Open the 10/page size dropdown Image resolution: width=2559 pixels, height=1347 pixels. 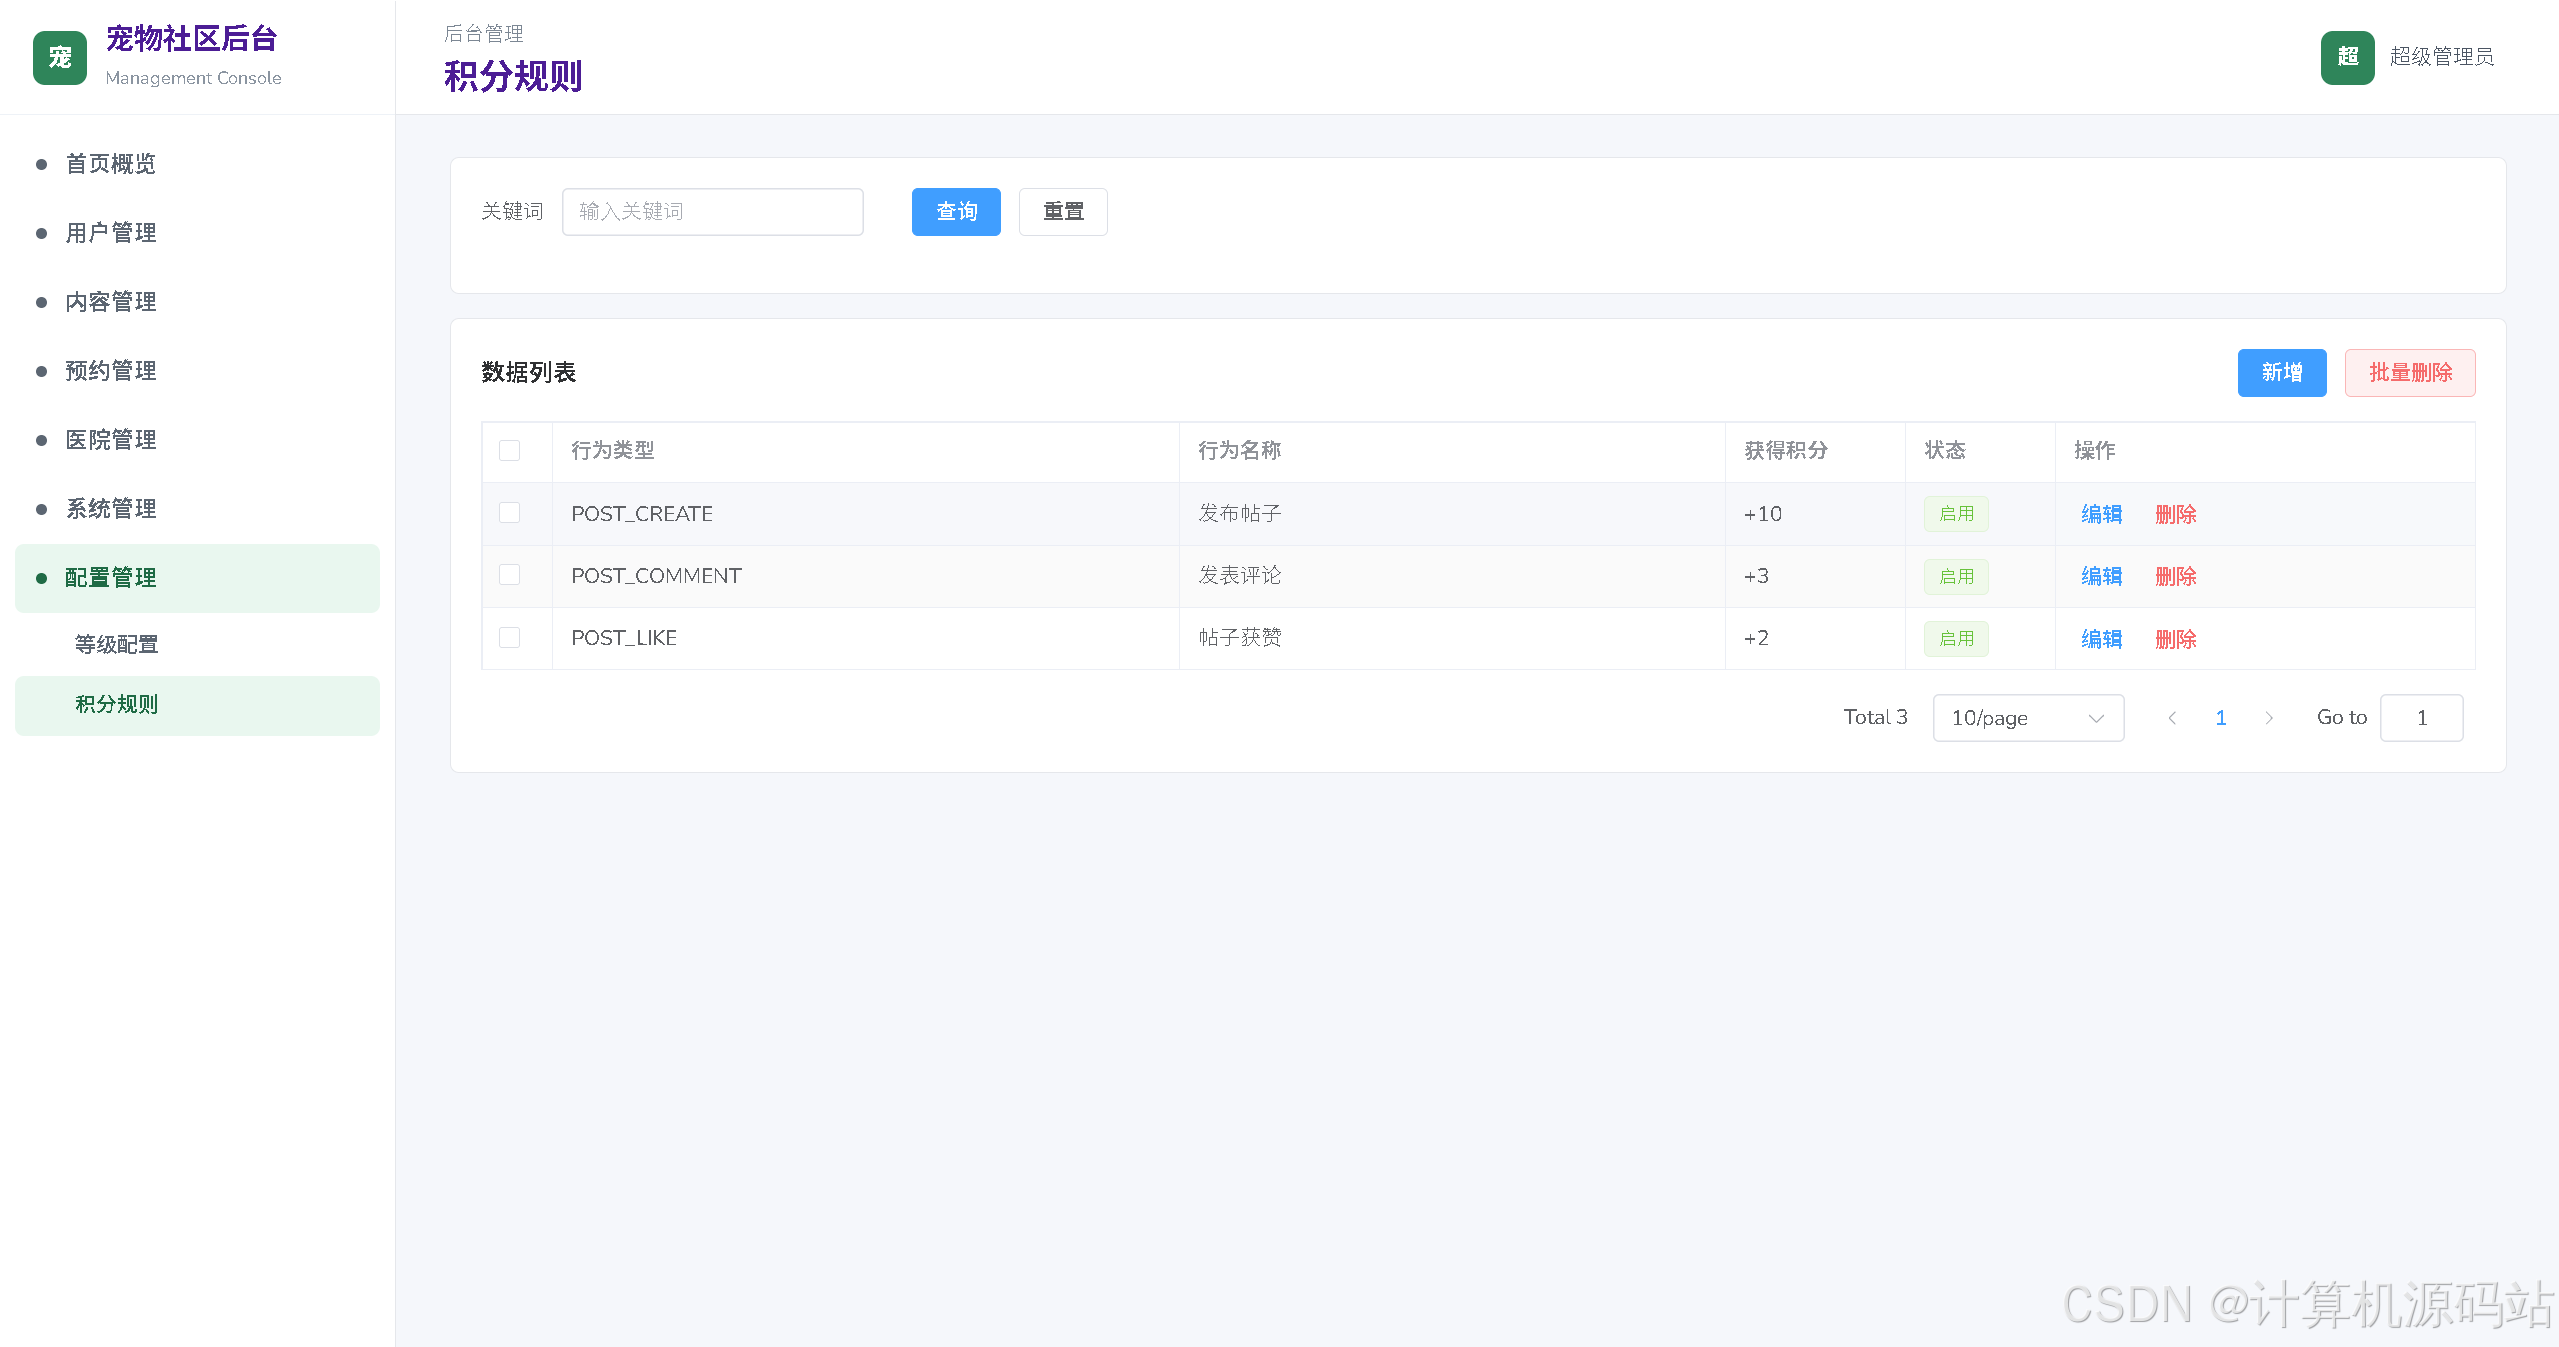tap(2028, 718)
